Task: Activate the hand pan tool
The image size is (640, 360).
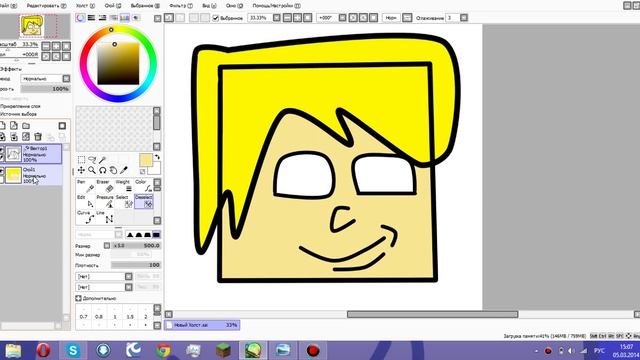Action: (x=113, y=170)
